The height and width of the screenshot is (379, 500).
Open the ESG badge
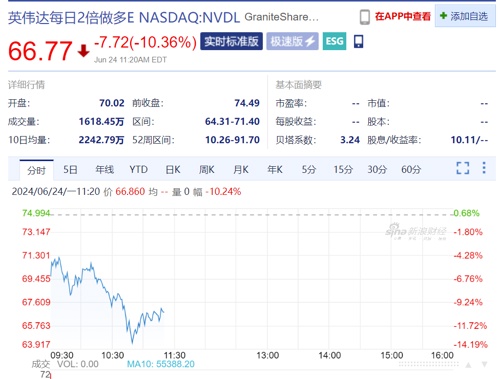tap(334, 41)
